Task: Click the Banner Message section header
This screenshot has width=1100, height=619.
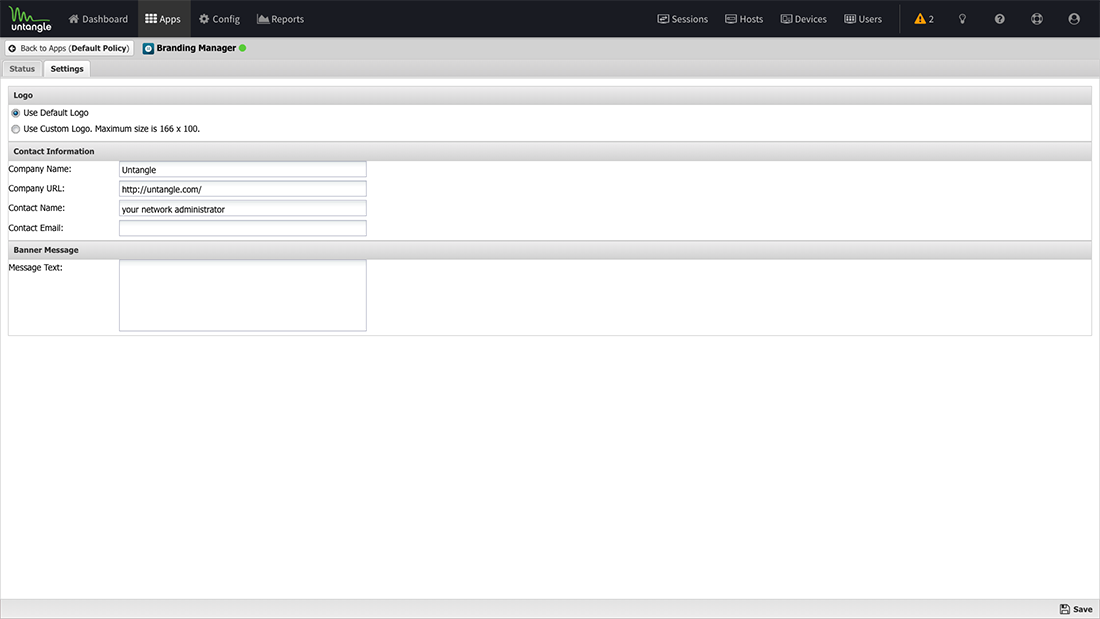Action: (550, 250)
